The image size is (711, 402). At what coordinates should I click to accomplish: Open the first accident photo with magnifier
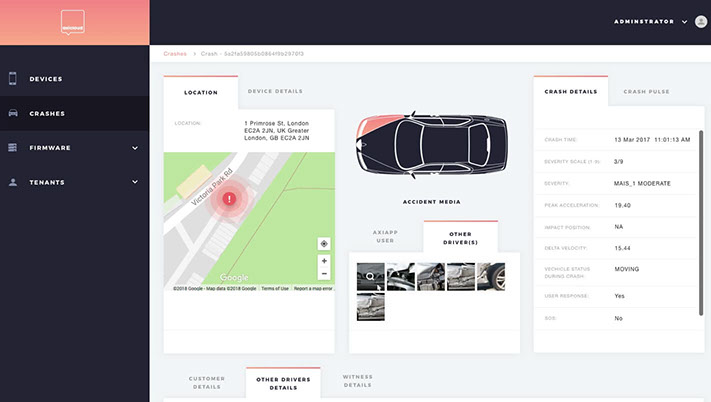tap(370, 276)
